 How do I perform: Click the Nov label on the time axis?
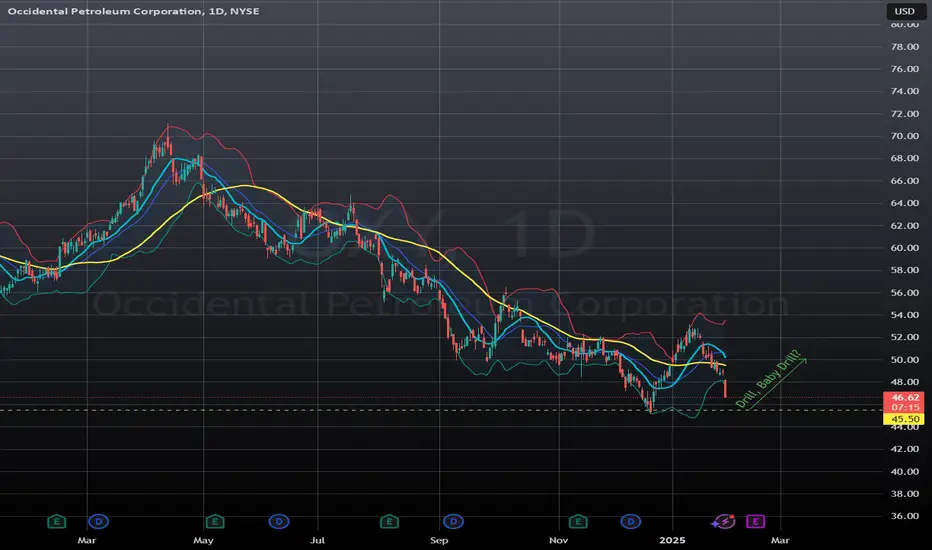coord(558,540)
